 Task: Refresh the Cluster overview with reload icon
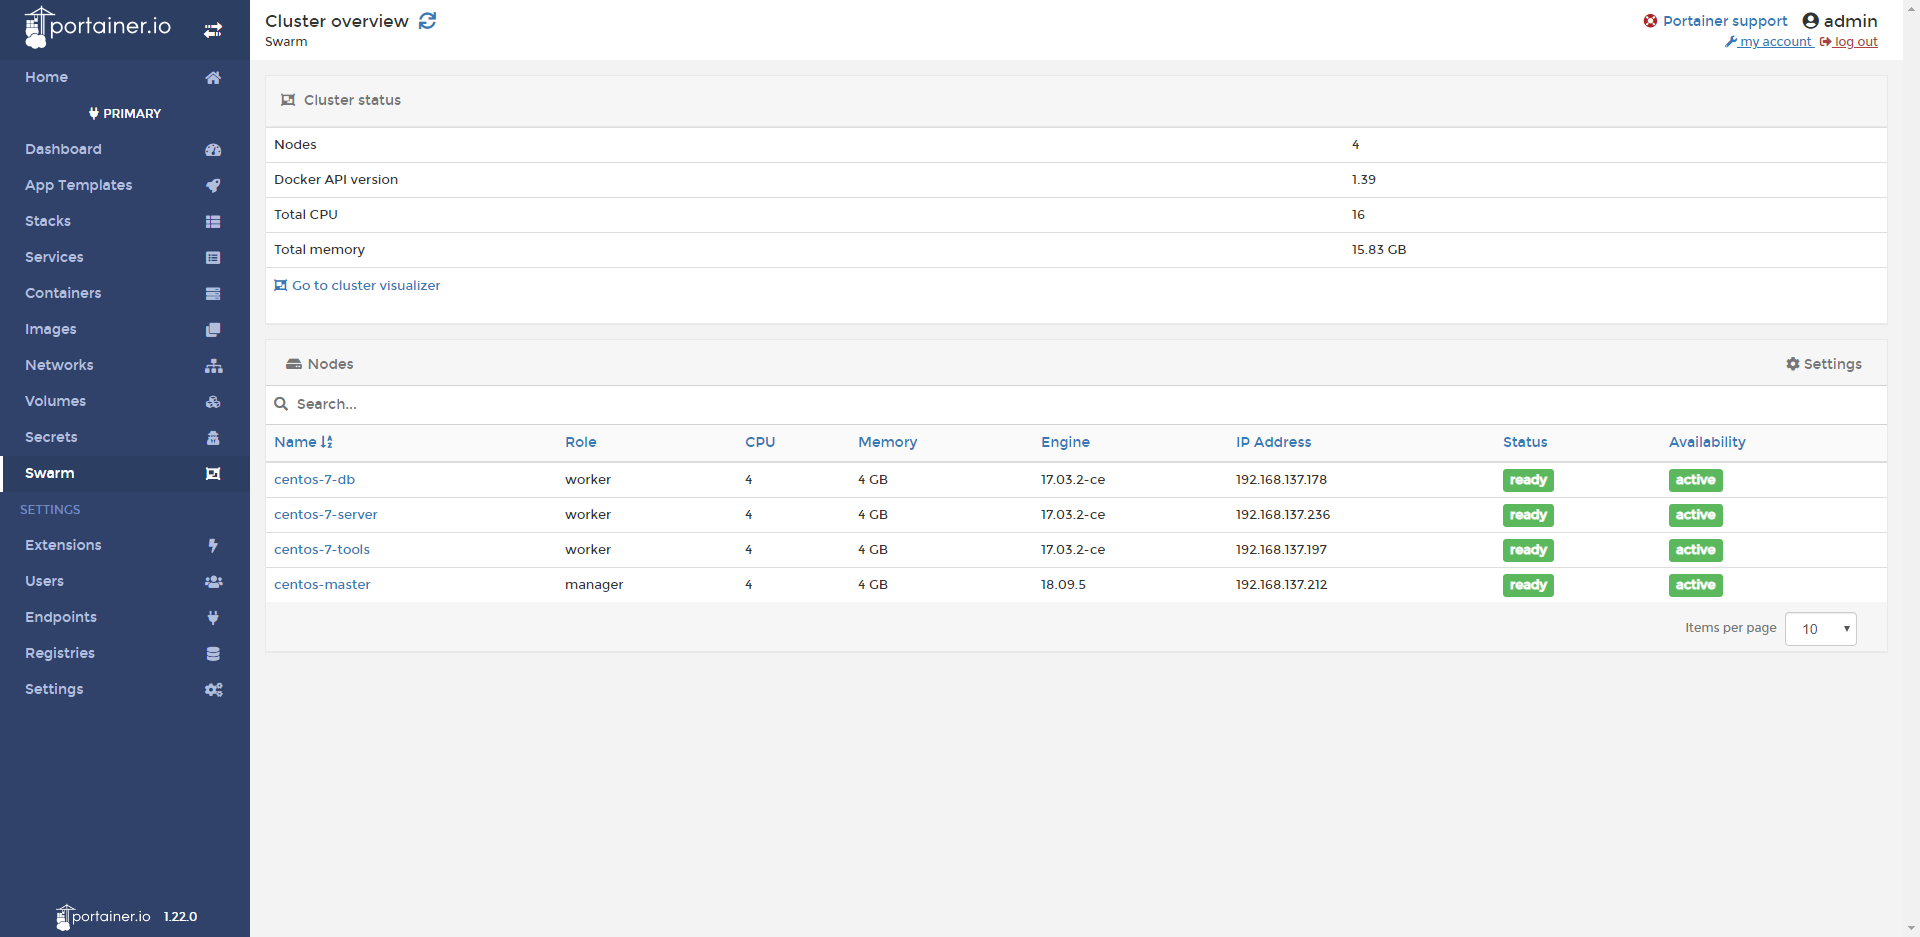click(x=427, y=21)
